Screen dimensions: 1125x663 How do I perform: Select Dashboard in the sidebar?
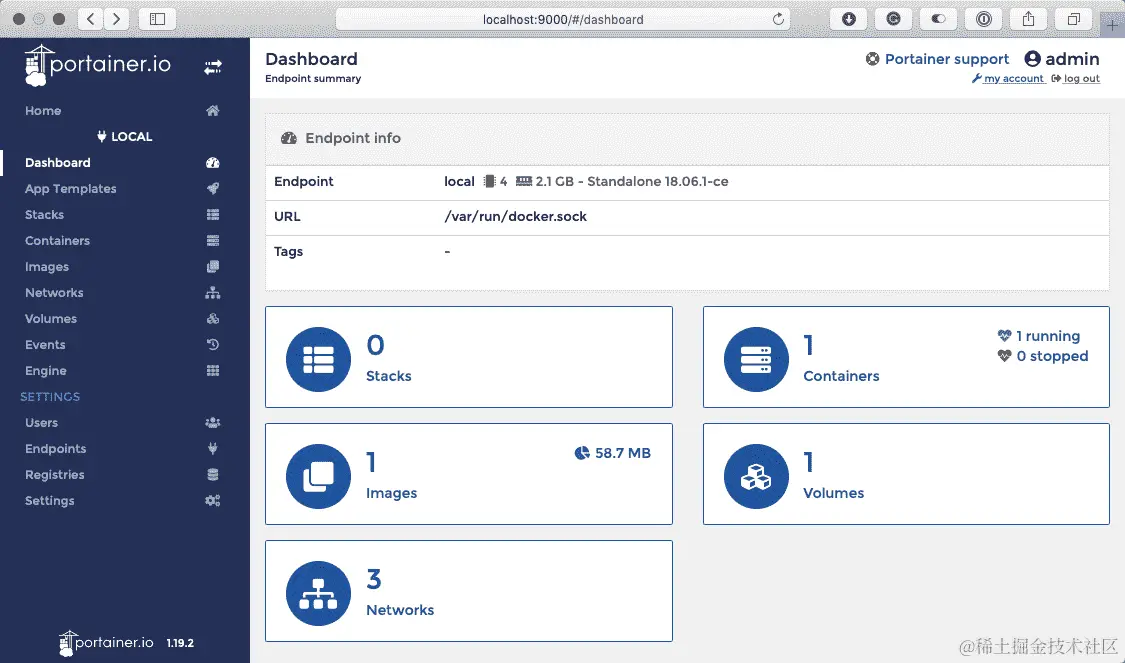tap(57, 163)
